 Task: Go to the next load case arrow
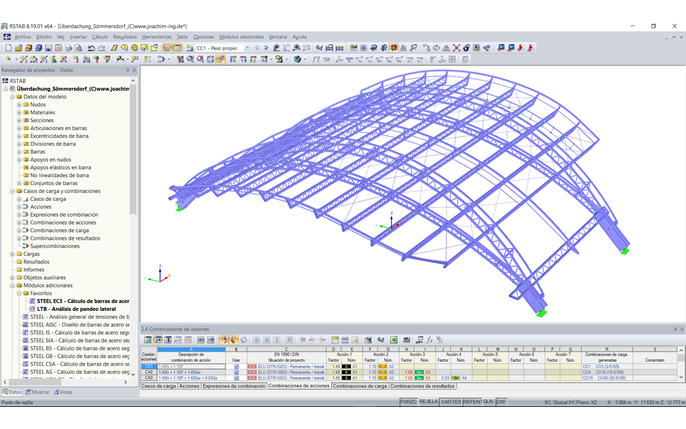pos(266,48)
